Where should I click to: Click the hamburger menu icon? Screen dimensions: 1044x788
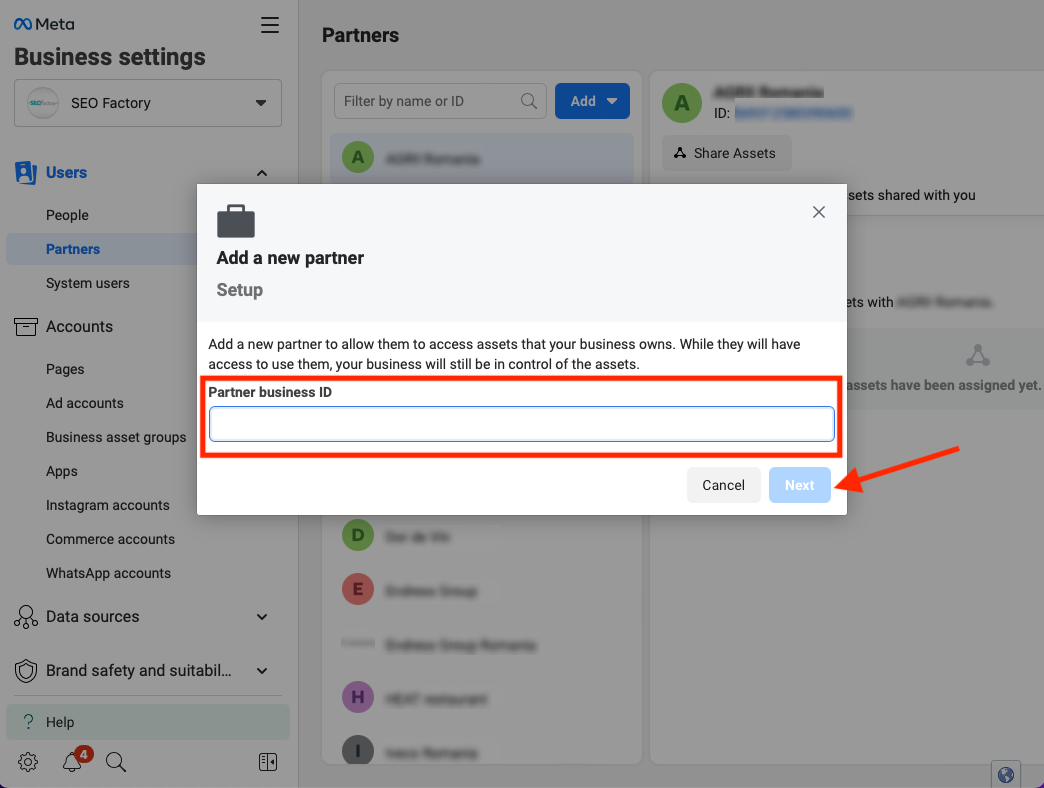point(270,26)
